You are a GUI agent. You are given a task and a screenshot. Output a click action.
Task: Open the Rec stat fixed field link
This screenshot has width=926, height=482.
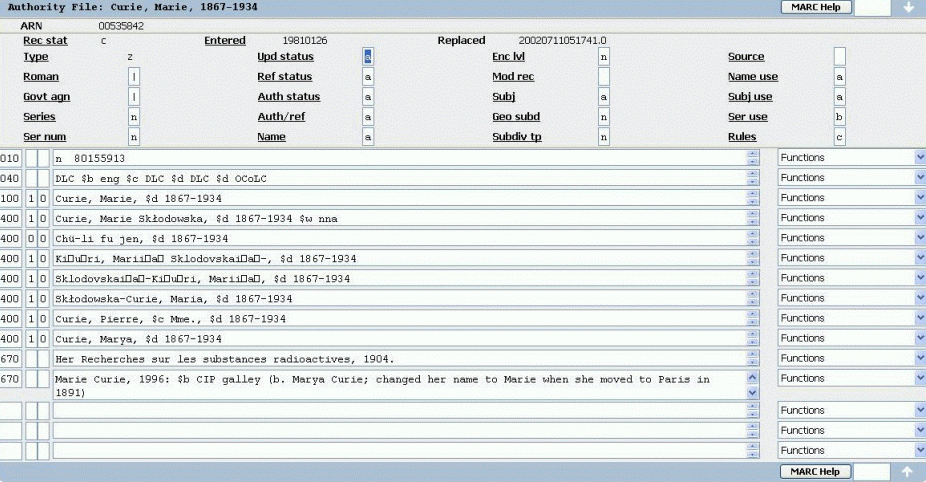click(x=45, y=41)
